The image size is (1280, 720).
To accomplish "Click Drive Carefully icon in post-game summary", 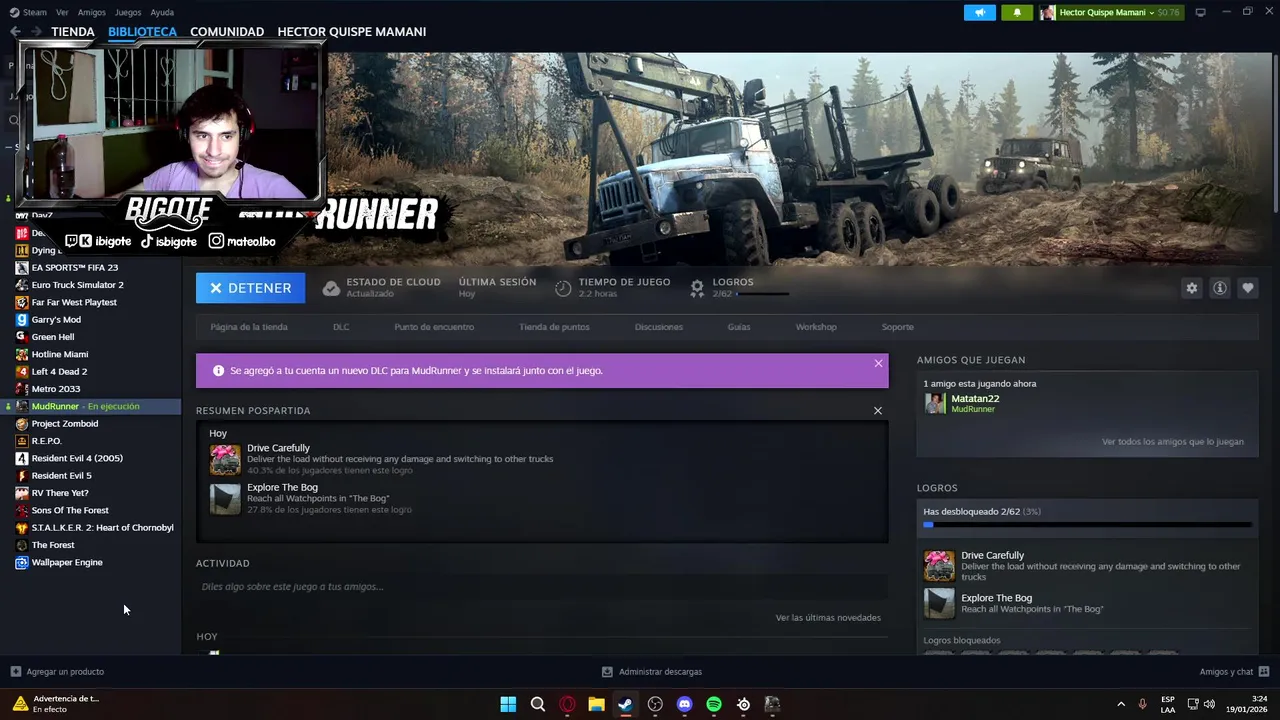I will [x=225, y=459].
